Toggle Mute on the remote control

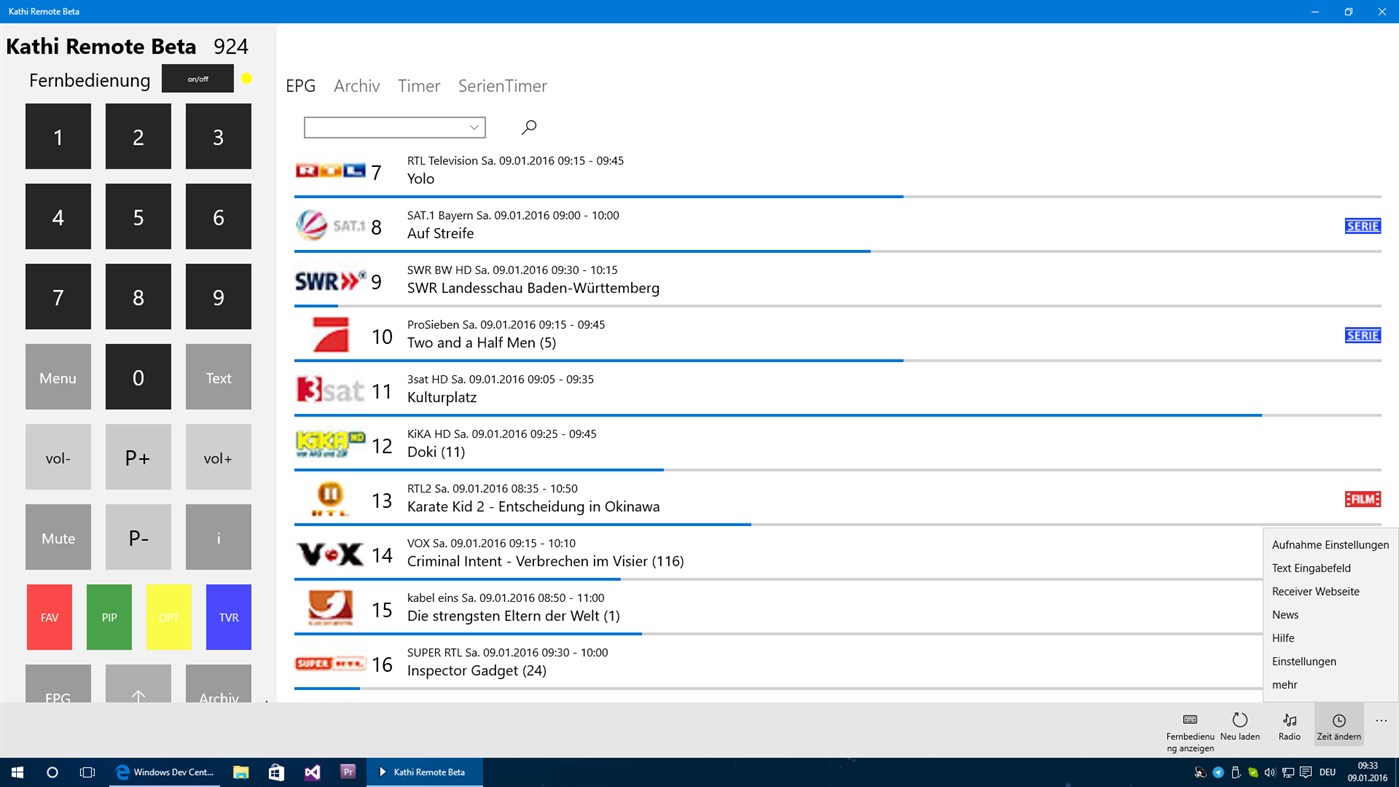click(57, 537)
